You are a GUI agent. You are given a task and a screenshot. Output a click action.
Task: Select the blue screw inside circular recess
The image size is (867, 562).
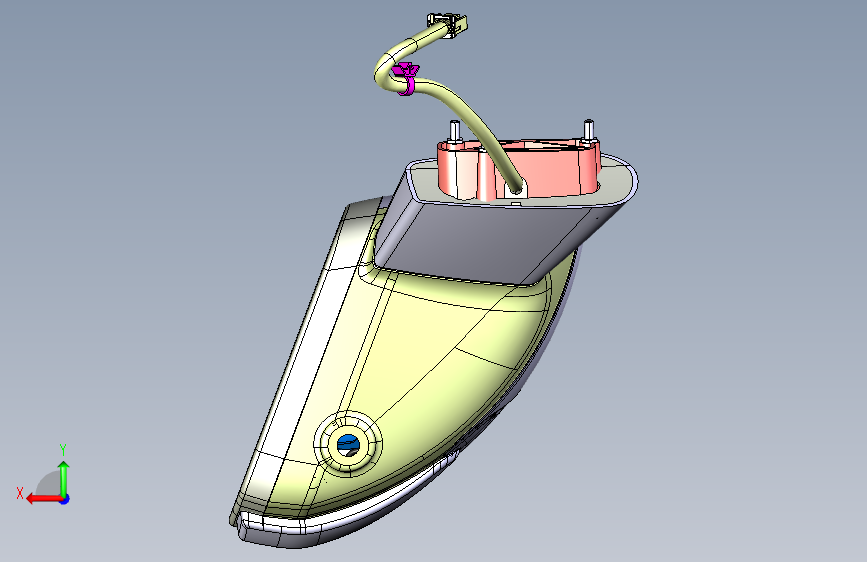pos(348,443)
